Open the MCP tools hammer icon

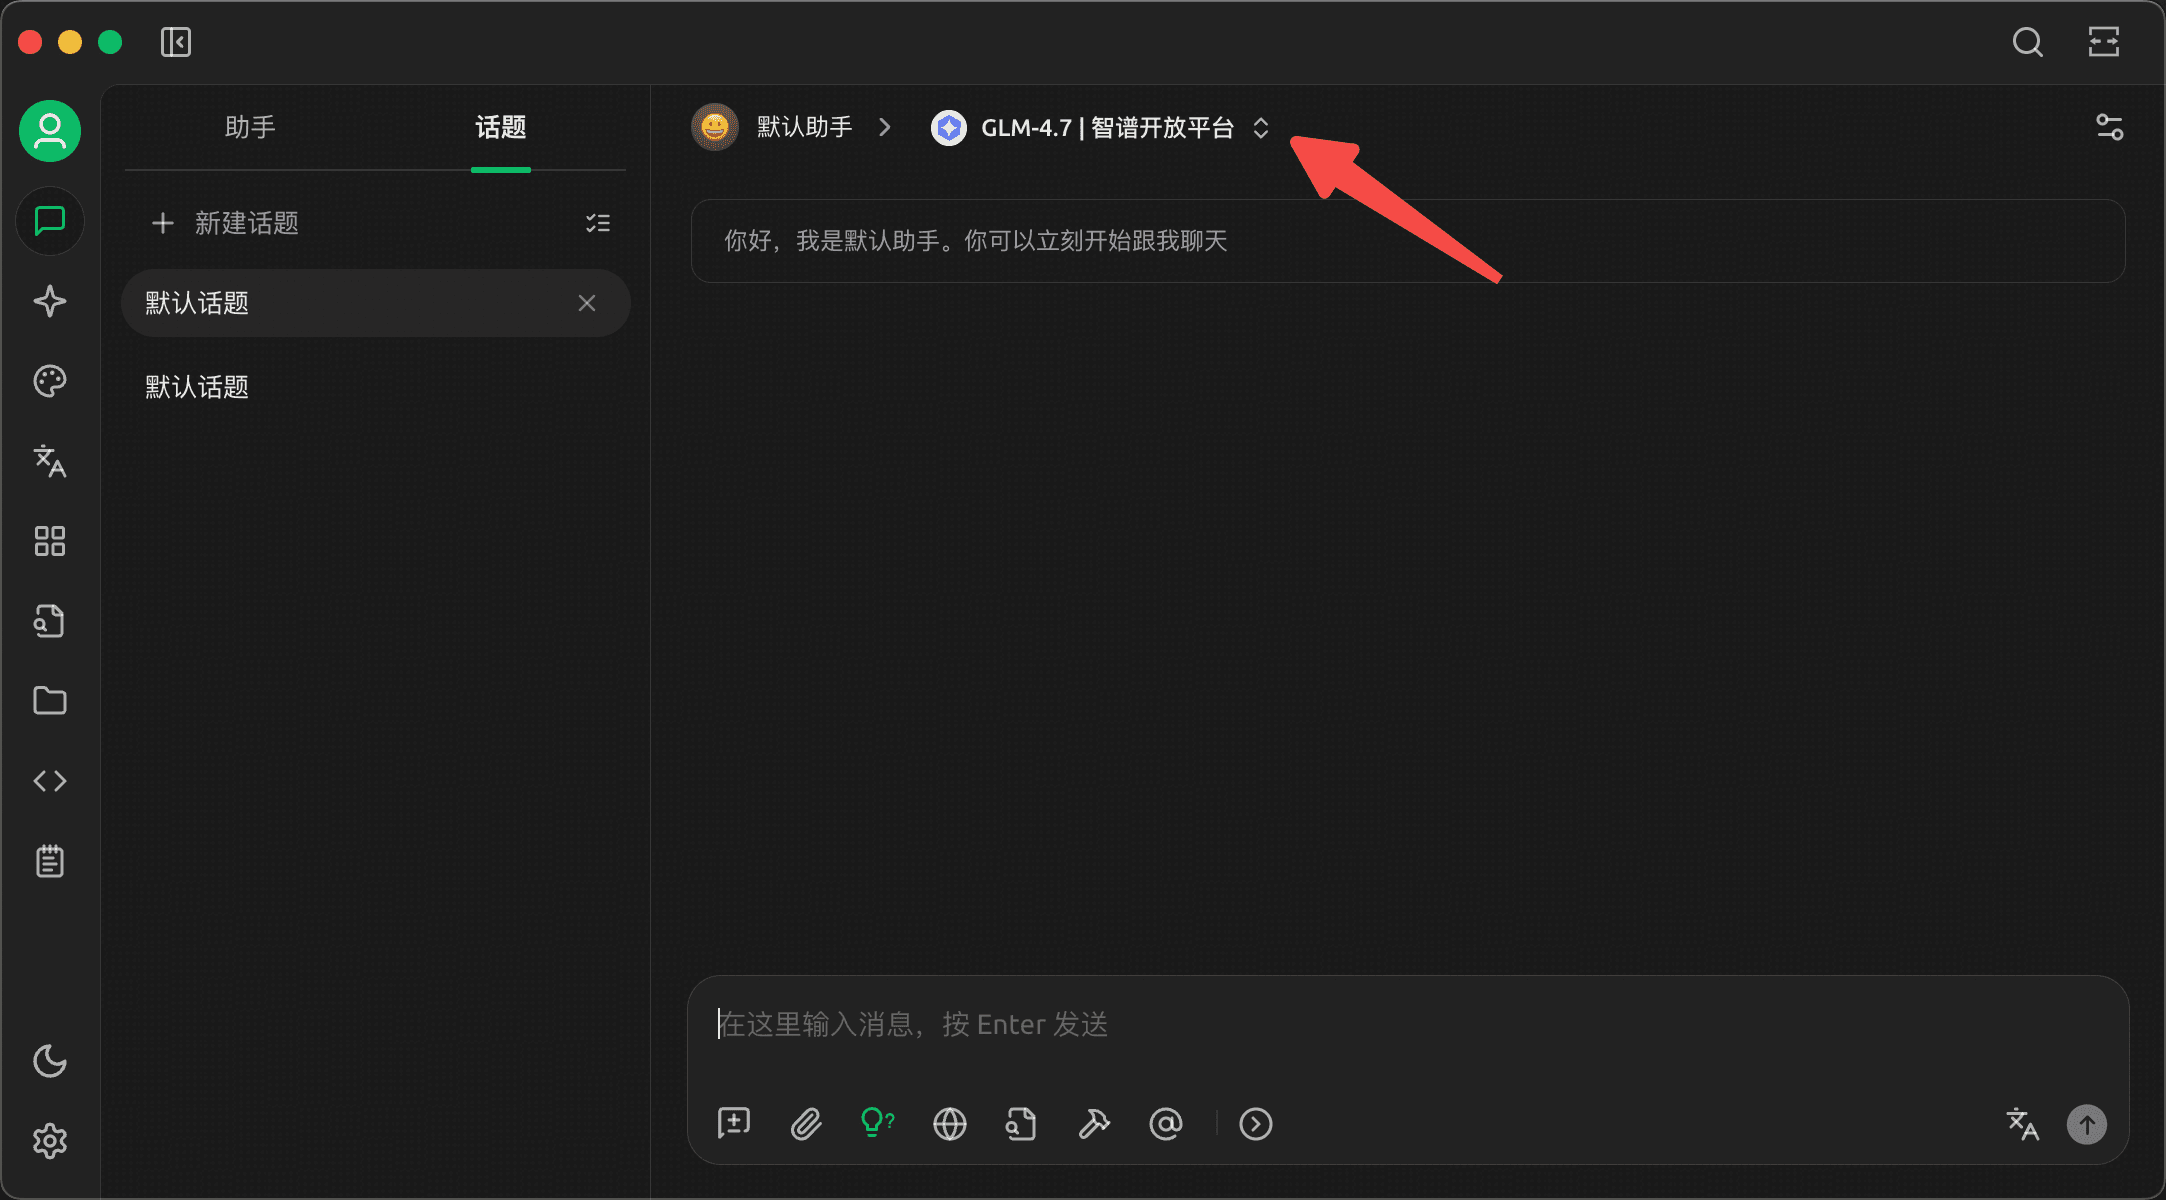1094,1124
